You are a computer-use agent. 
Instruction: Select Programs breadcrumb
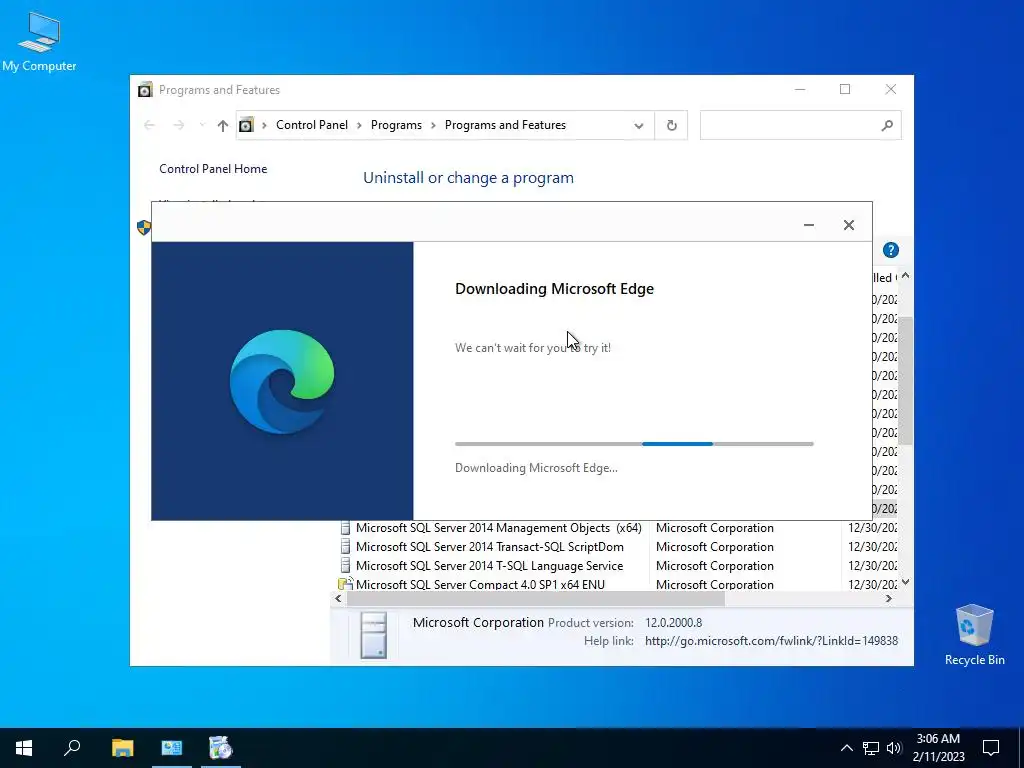point(396,125)
